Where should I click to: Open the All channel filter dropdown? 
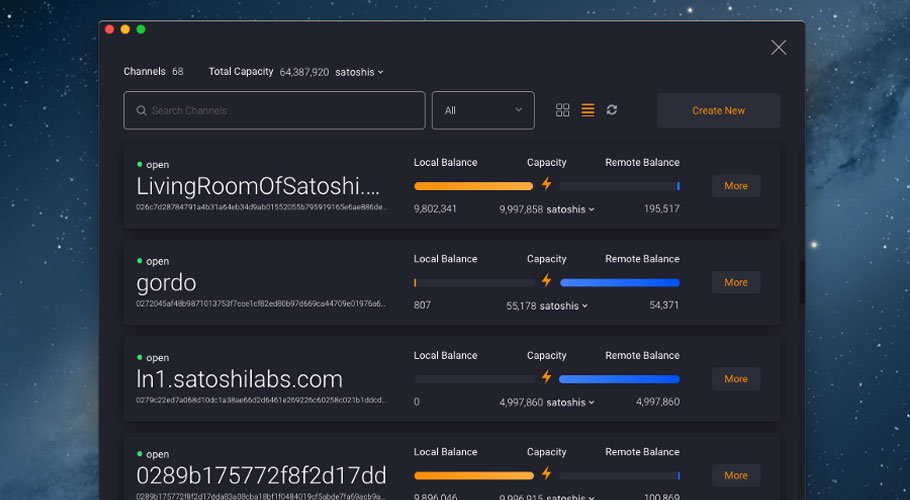click(x=483, y=110)
